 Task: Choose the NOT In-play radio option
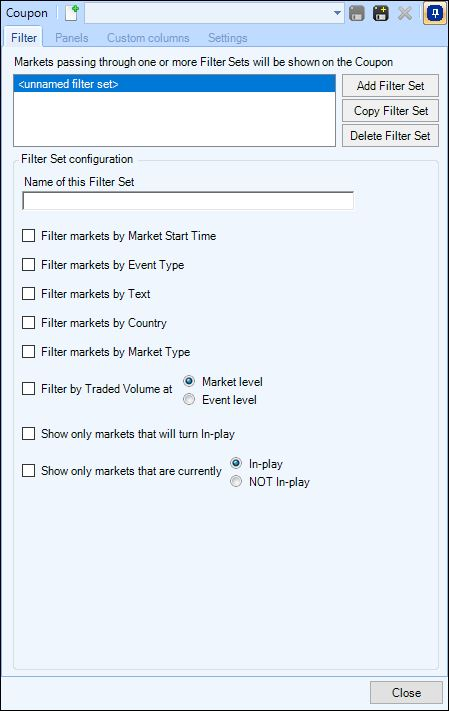coord(236,482)
